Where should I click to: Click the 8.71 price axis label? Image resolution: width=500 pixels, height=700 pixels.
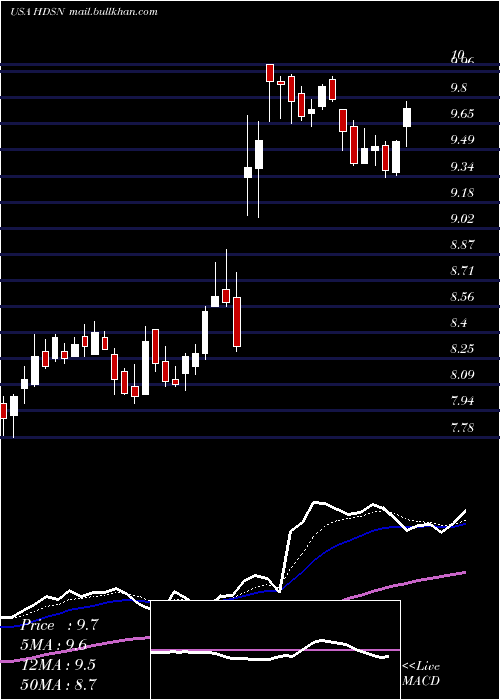462,271
